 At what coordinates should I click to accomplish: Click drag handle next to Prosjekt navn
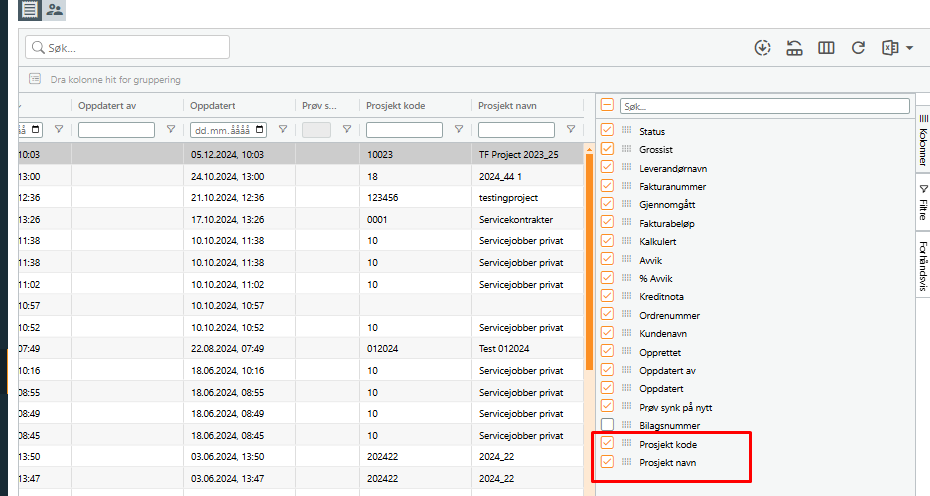coord(626,461)
